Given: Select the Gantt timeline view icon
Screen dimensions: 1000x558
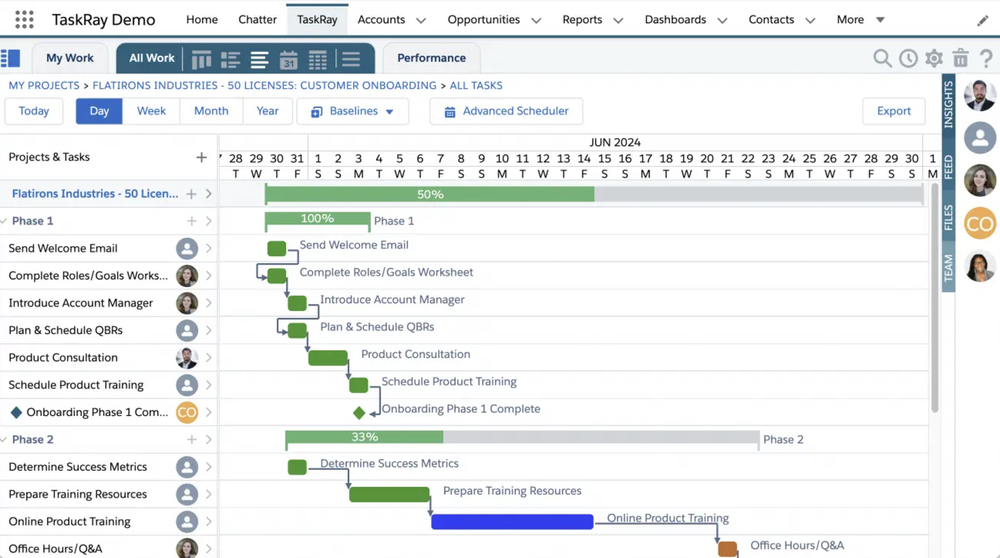Looking at the screenshot, I should click(x=259, y=59).
